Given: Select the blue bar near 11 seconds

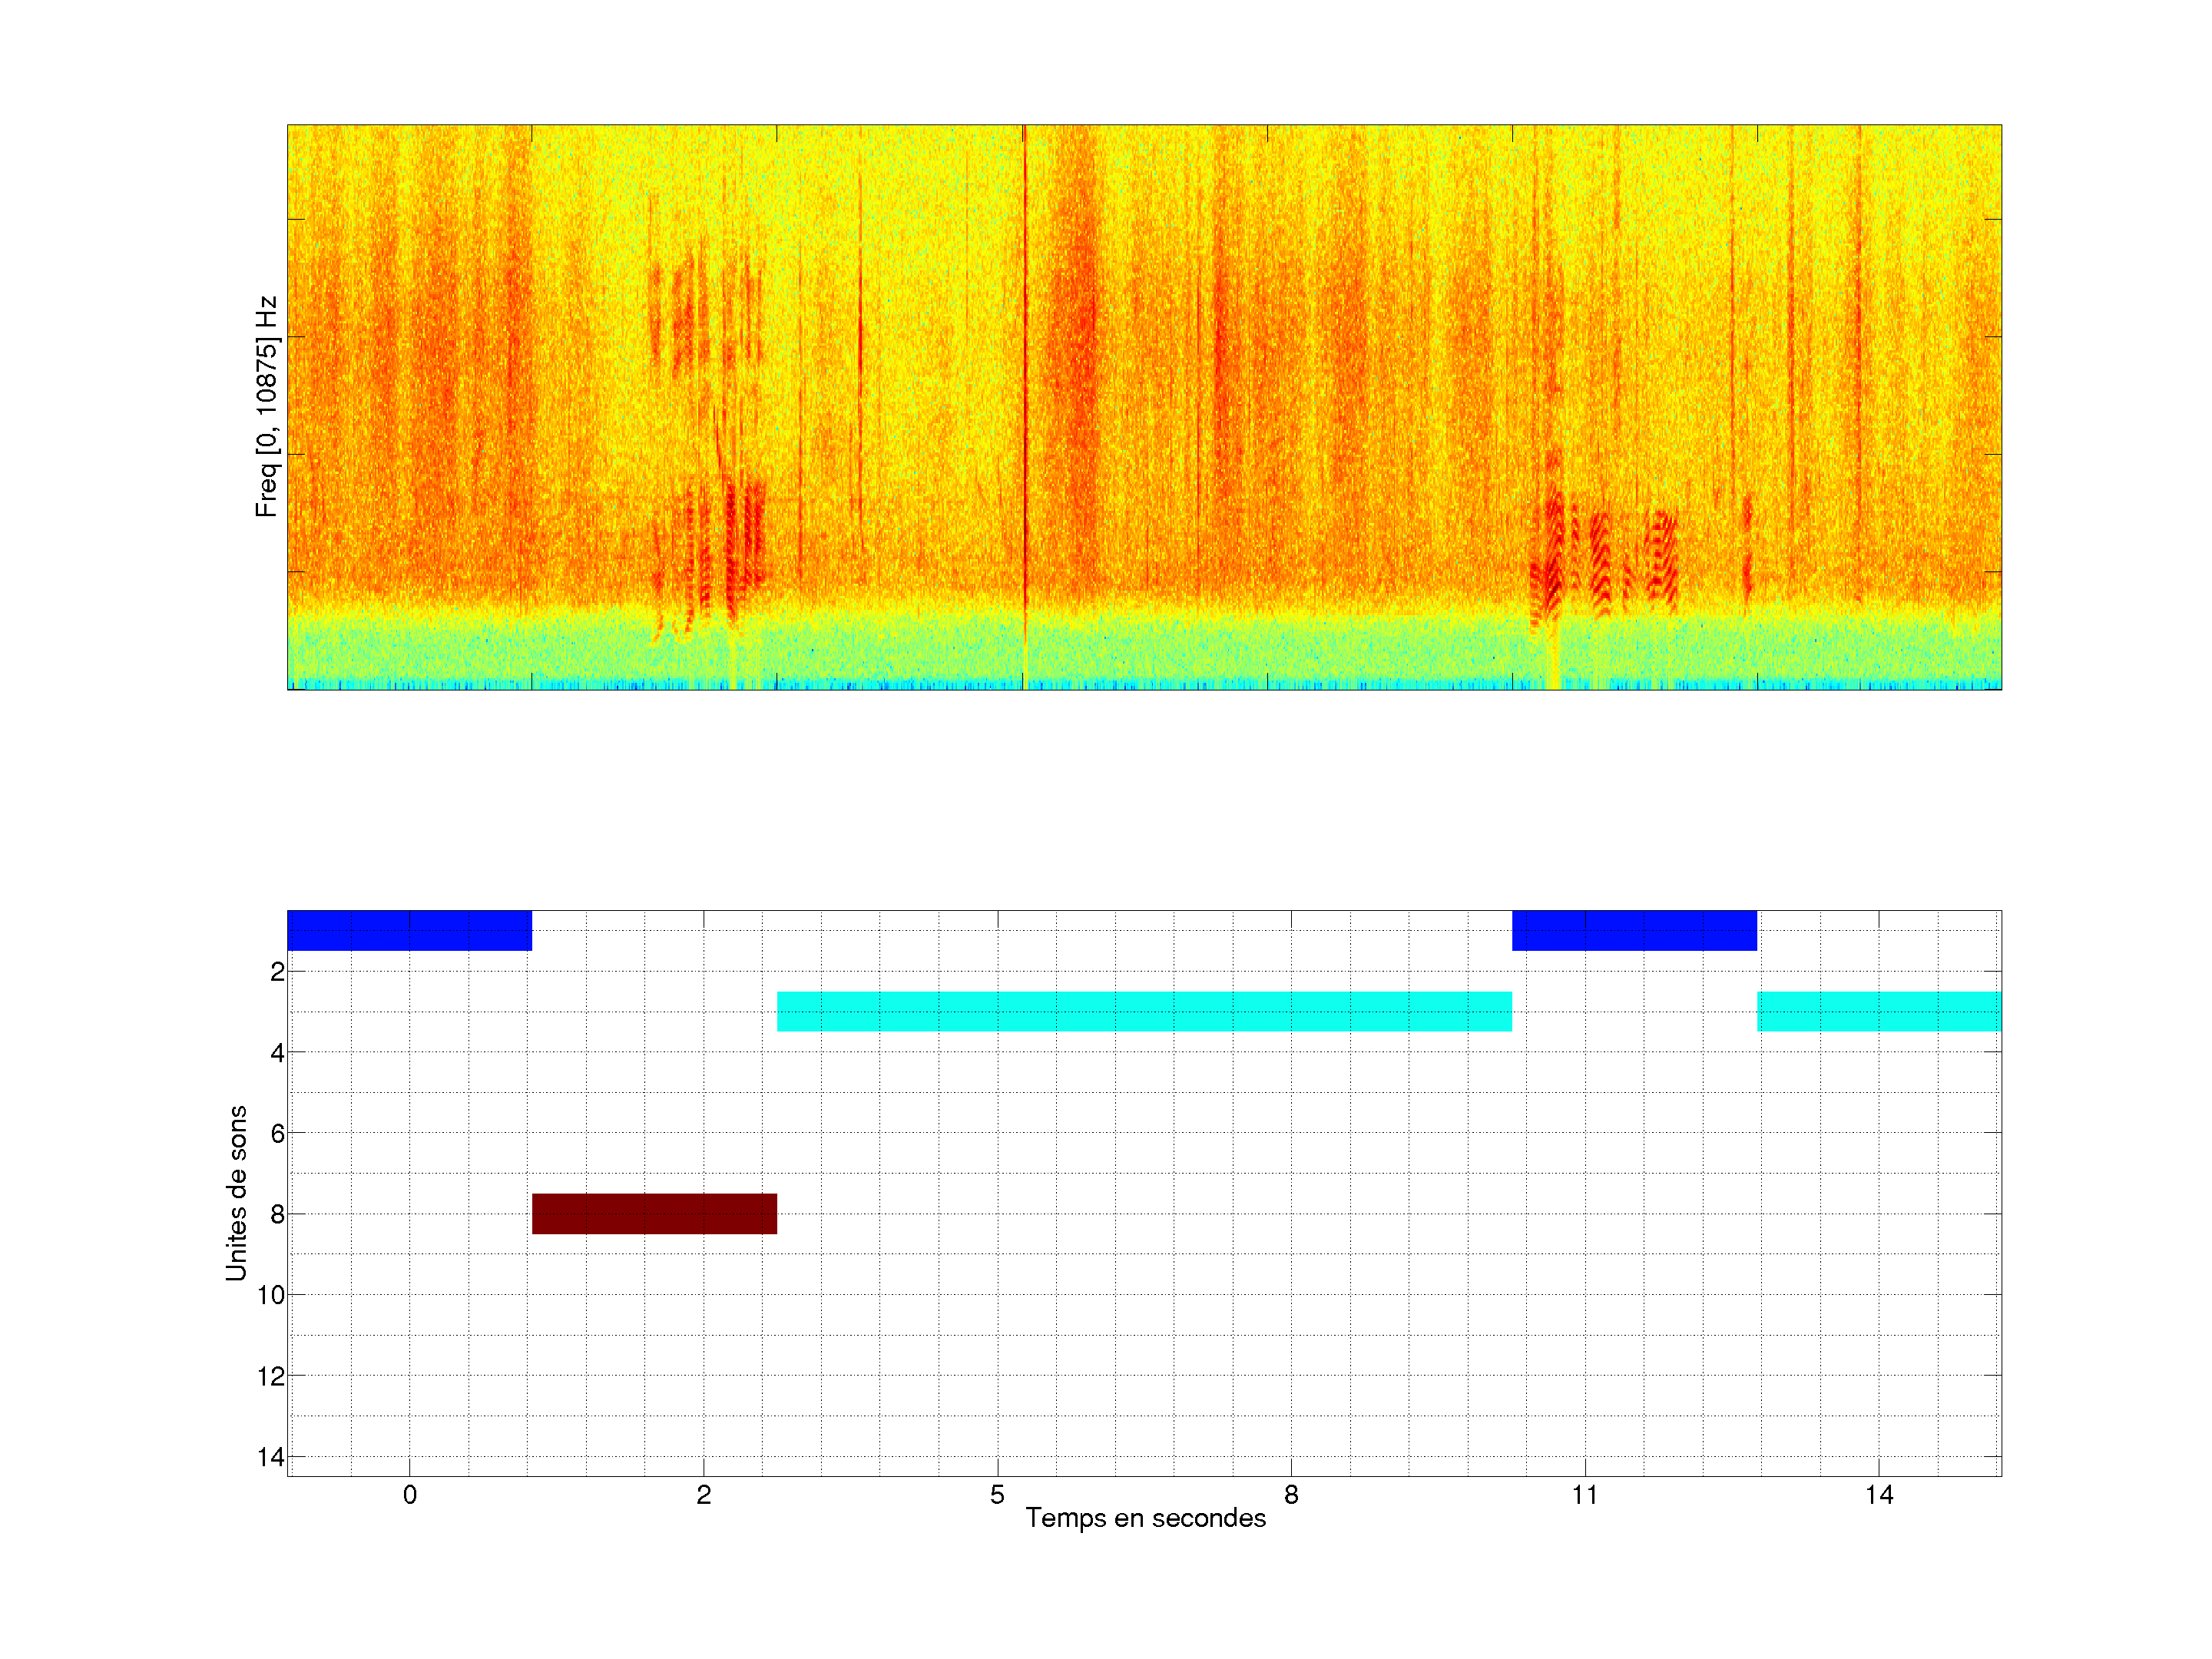Looking at the screenshot, I should [x=1634, y=930].
